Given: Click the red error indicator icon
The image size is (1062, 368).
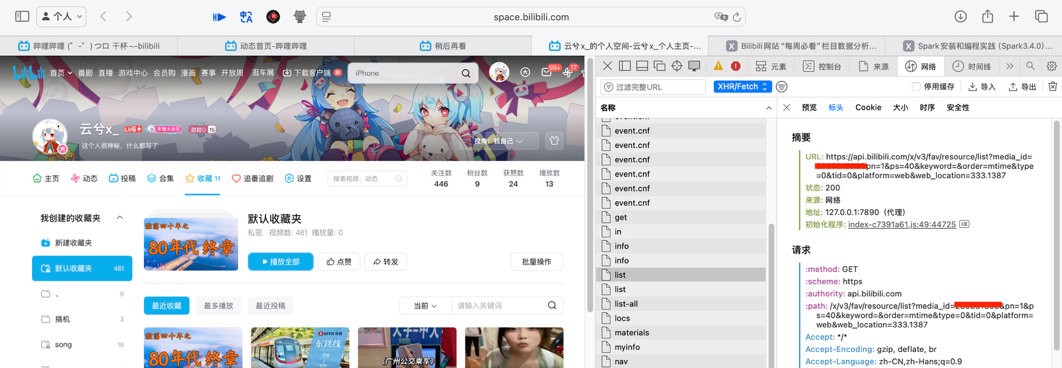Looking at the screenshot, I should coord(736,66).
